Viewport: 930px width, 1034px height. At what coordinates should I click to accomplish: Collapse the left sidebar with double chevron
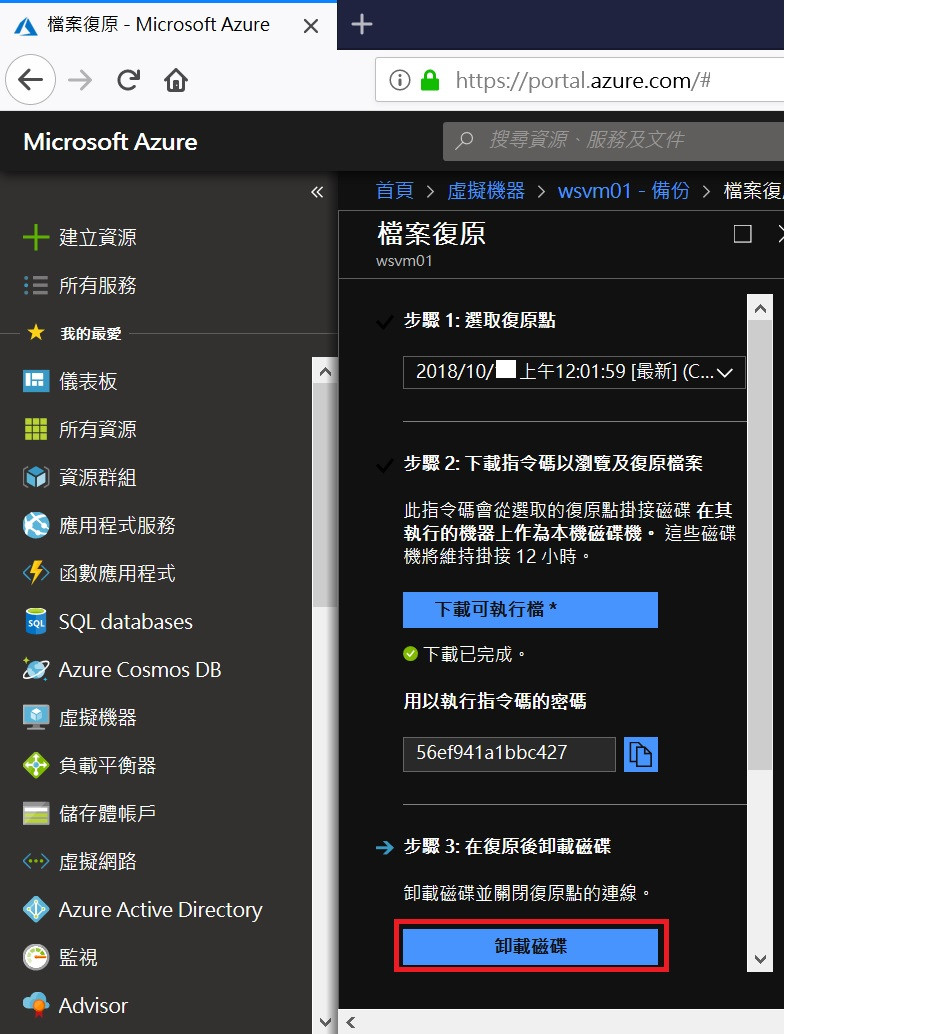click(x=317, y=192)
